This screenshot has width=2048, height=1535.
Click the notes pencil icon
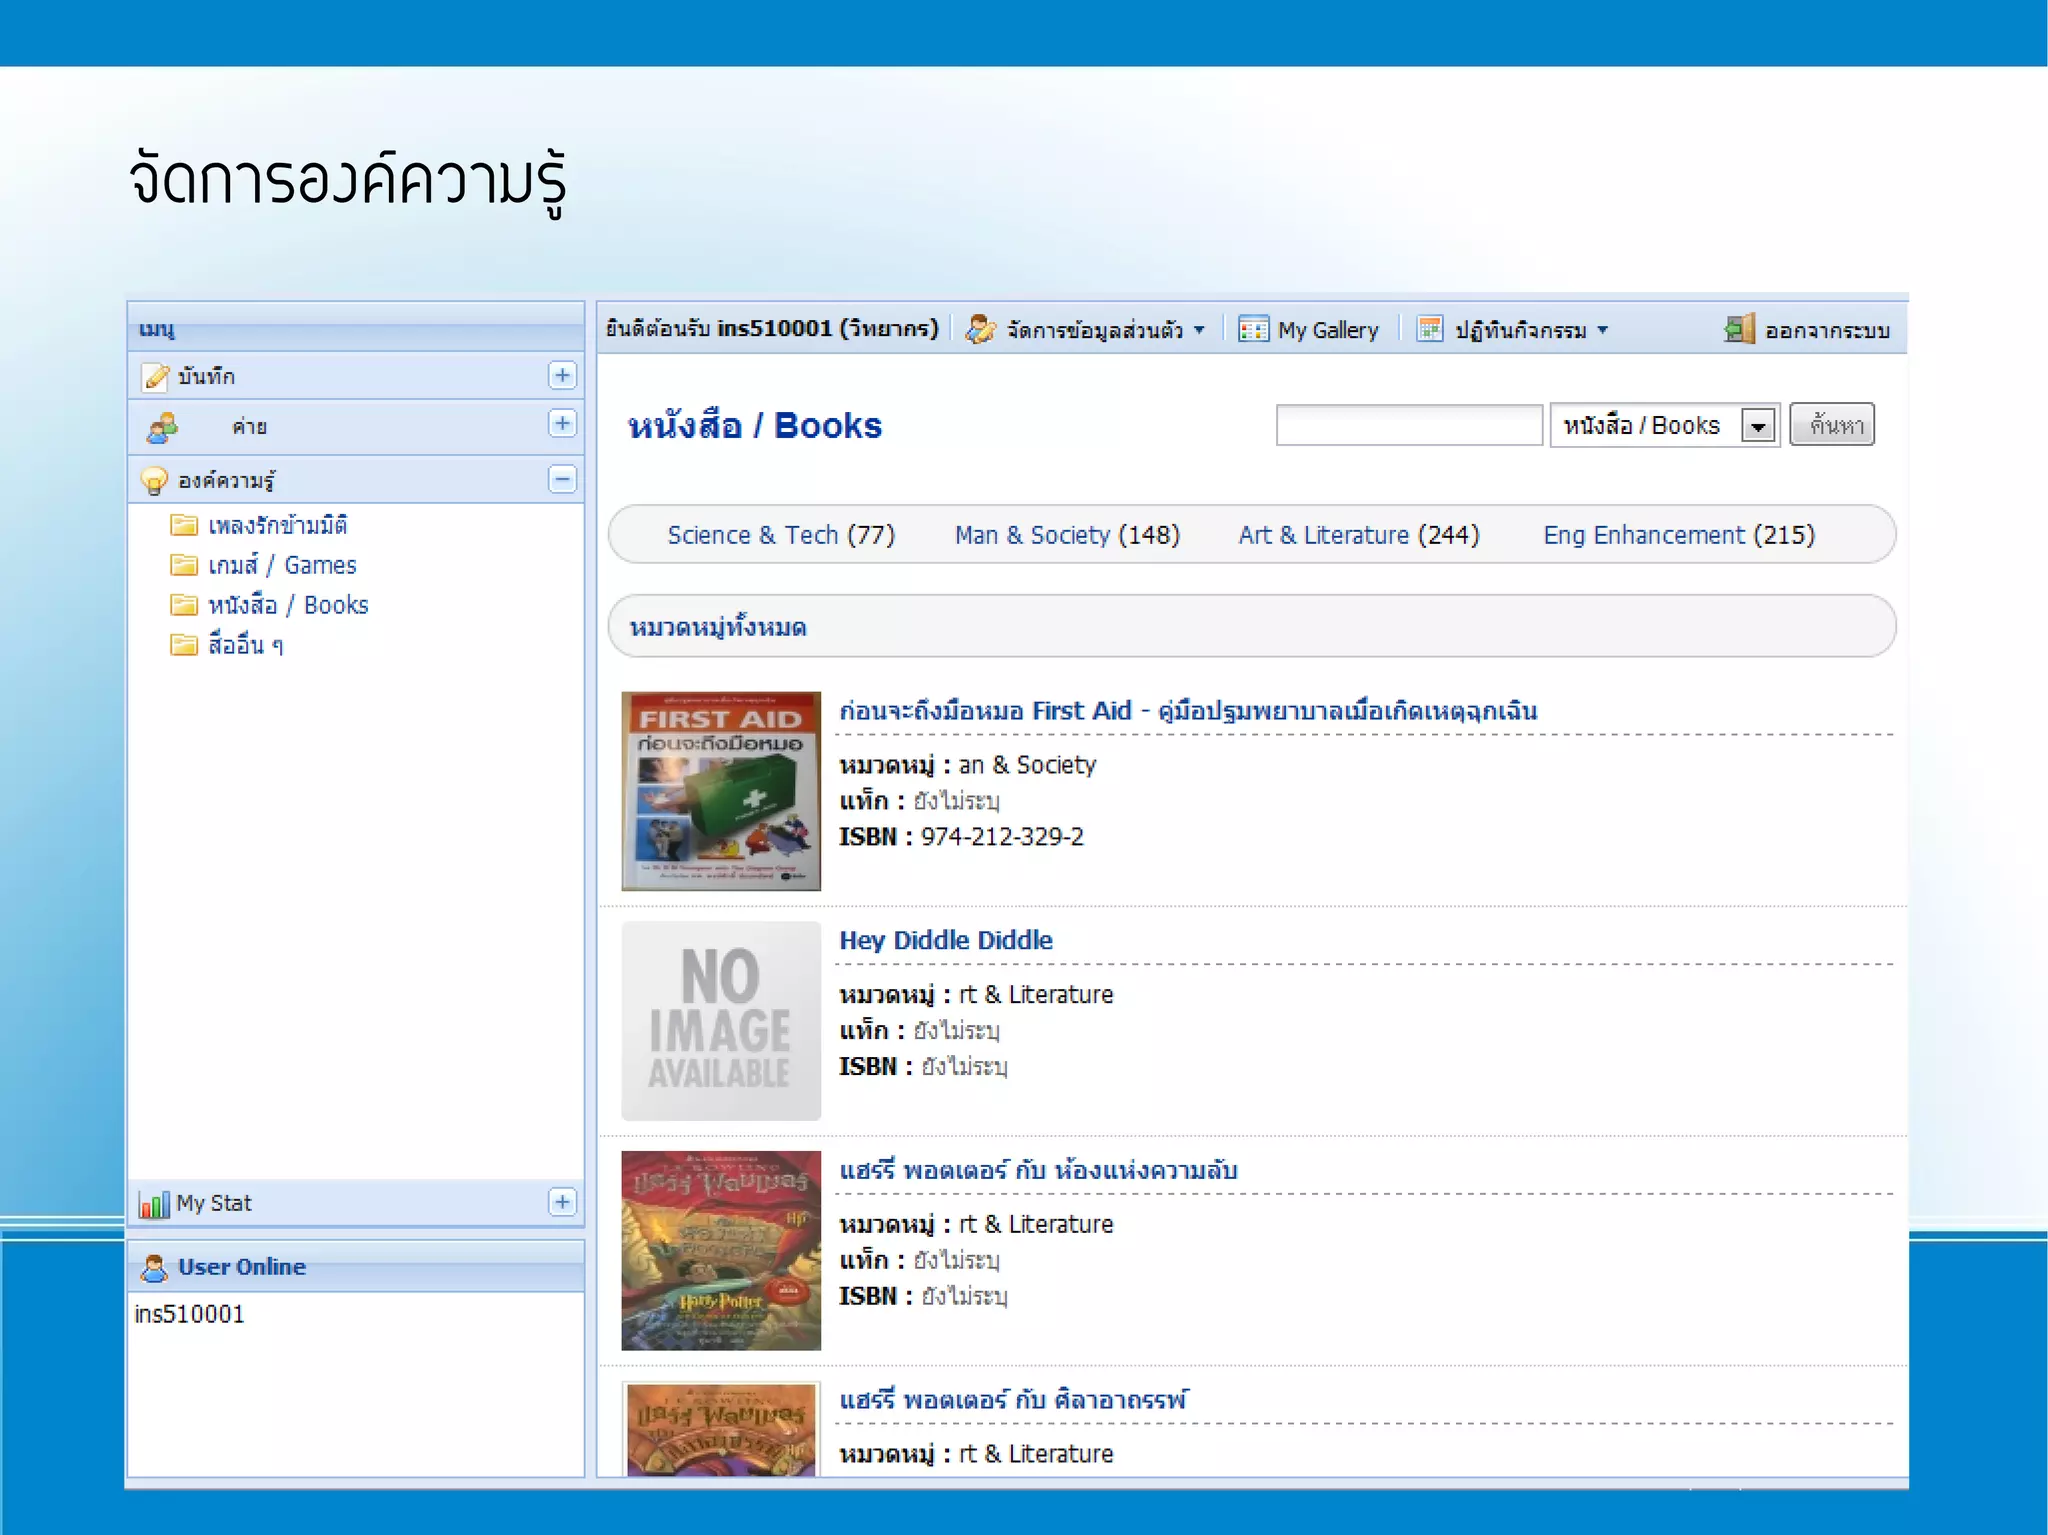coord(156,377)
